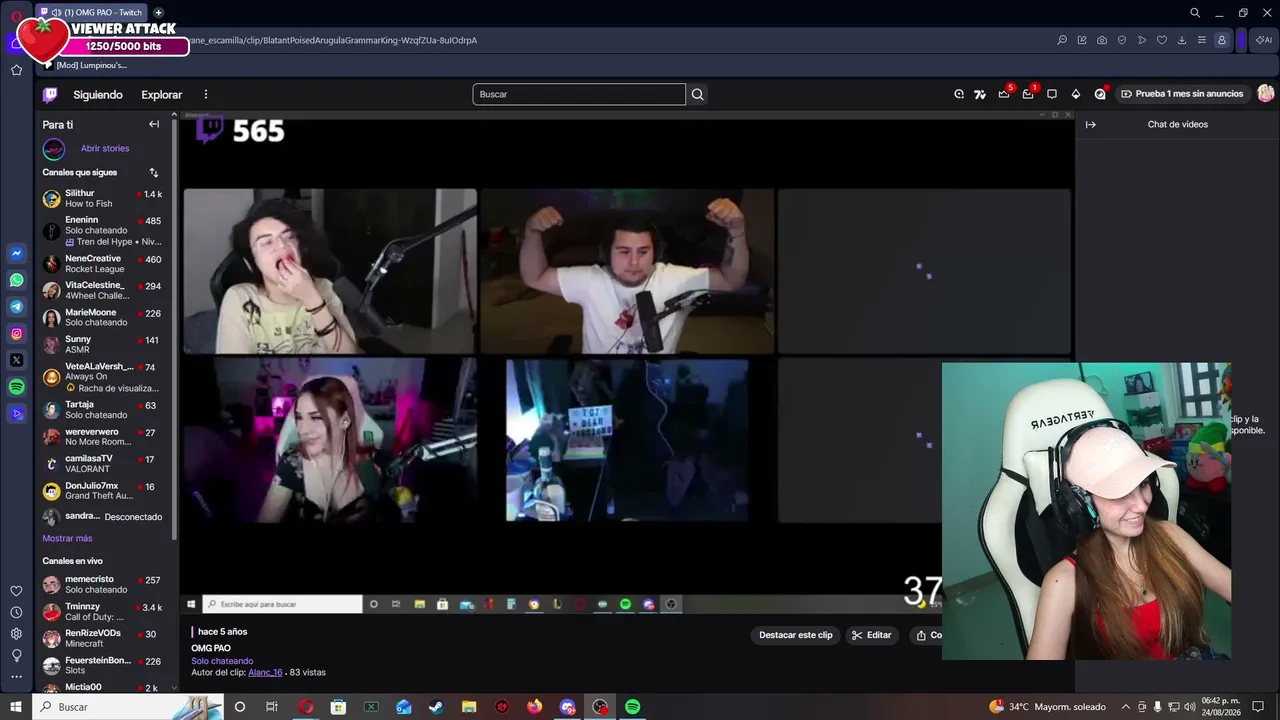Open the Windows Start menu
Viewport: 1280px width, 720px height.
tap(16, 707)
